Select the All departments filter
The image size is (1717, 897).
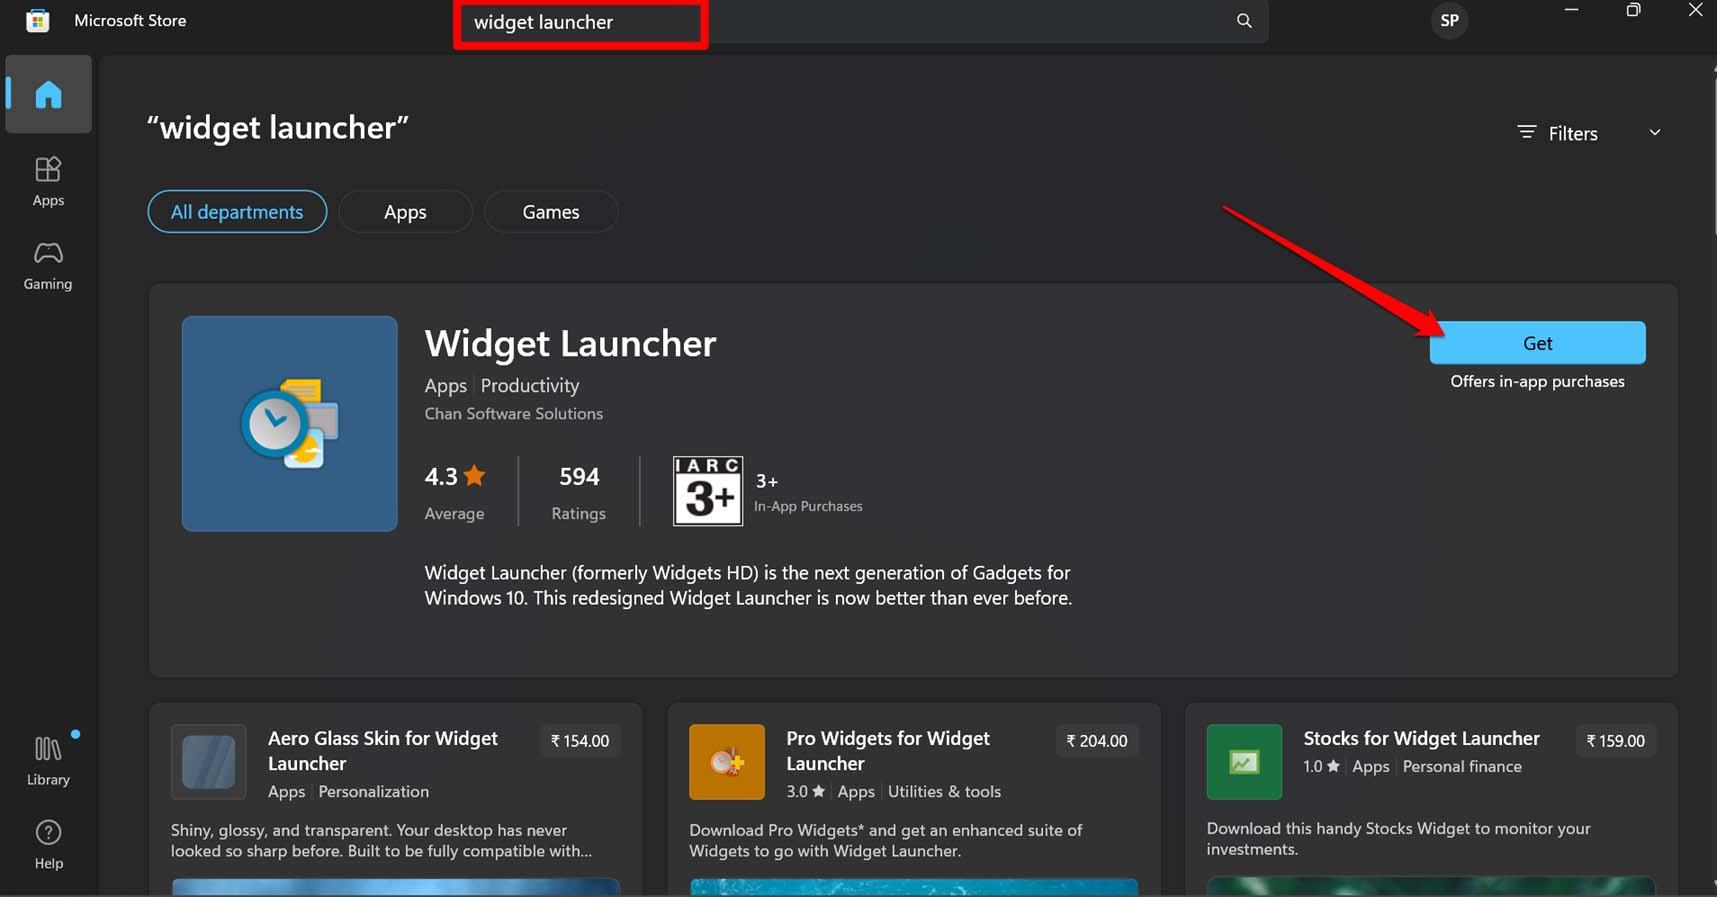[x=237, y=212]
